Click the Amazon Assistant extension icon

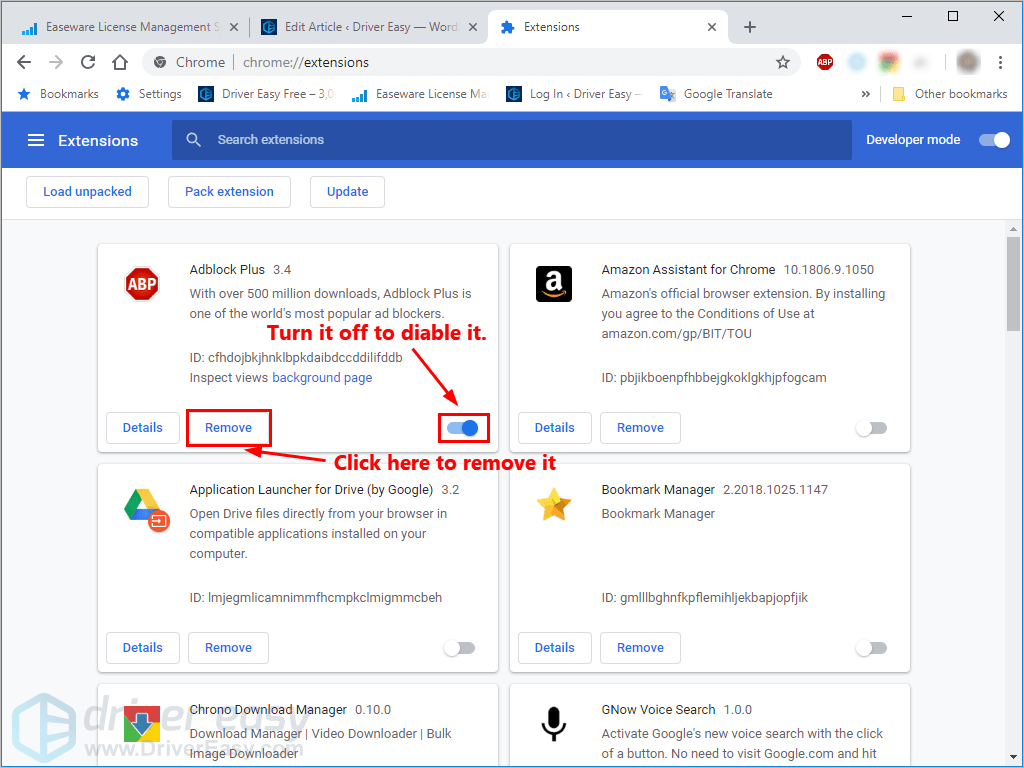tap(554, 284)
